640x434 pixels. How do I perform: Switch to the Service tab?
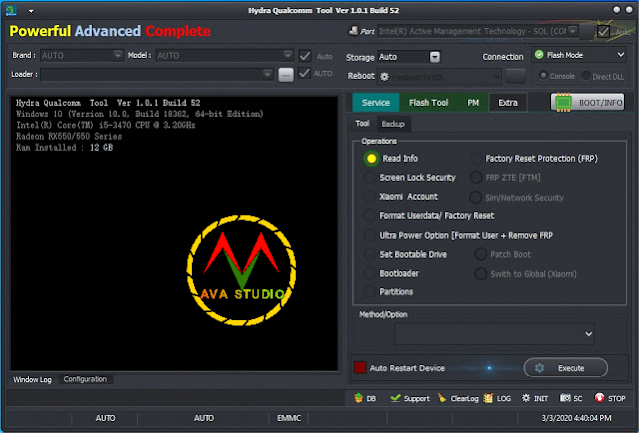coord(376,102)
